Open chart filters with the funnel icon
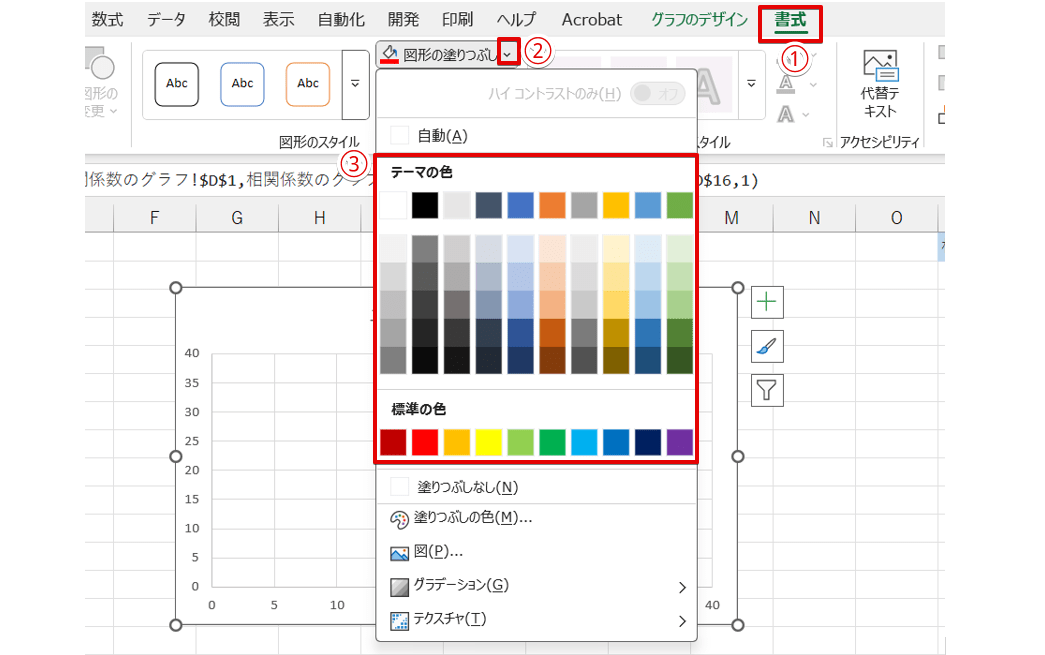Screen dimensions: 1045x655 click(x=766, y=390)
